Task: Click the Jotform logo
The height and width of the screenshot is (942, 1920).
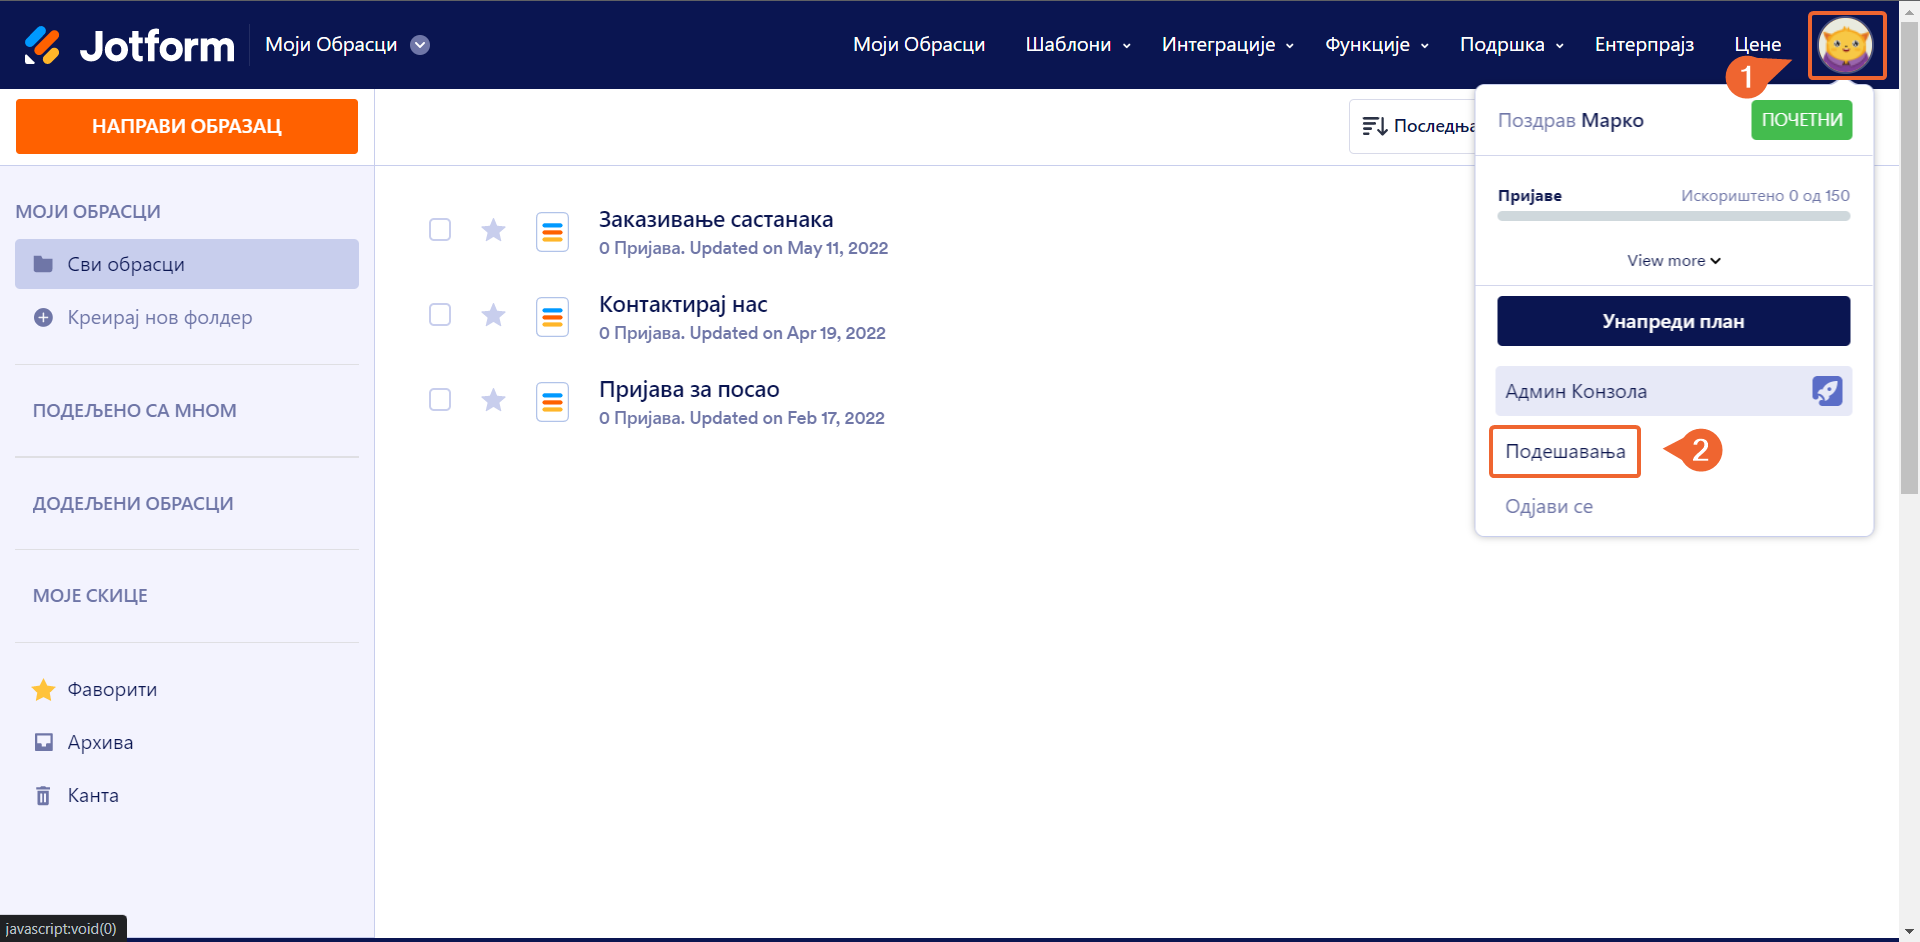Action: coord(129,45)
